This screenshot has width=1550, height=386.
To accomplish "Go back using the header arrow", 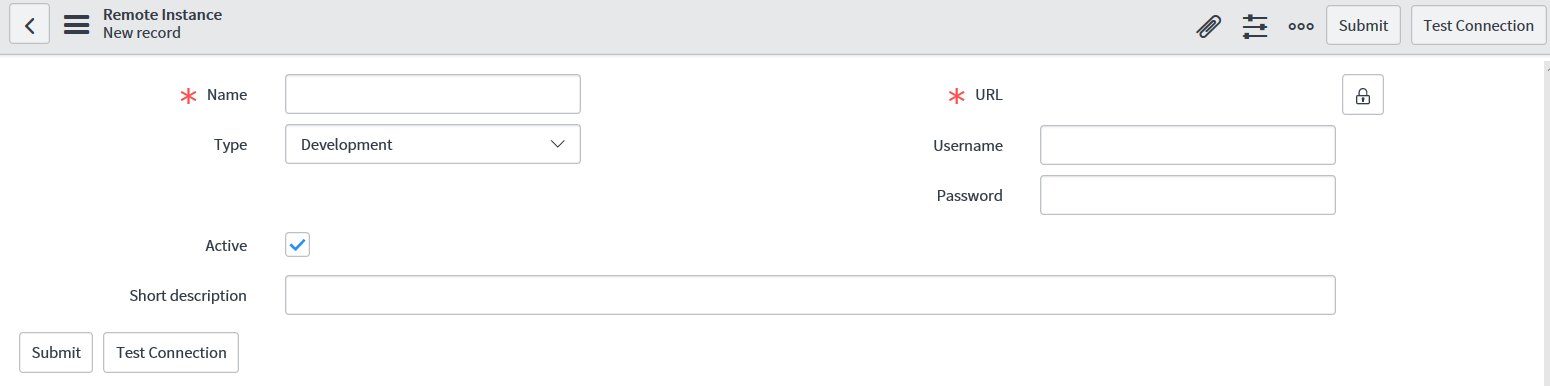I will [30, 25].
